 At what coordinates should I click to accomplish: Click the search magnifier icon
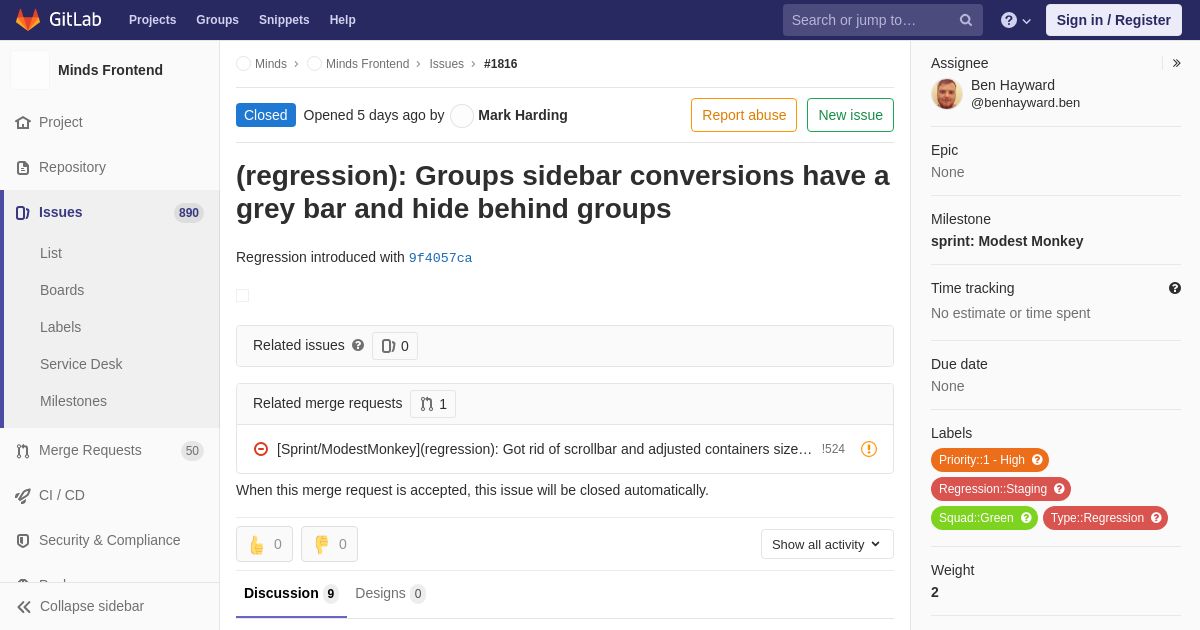[x=966, y=20]
